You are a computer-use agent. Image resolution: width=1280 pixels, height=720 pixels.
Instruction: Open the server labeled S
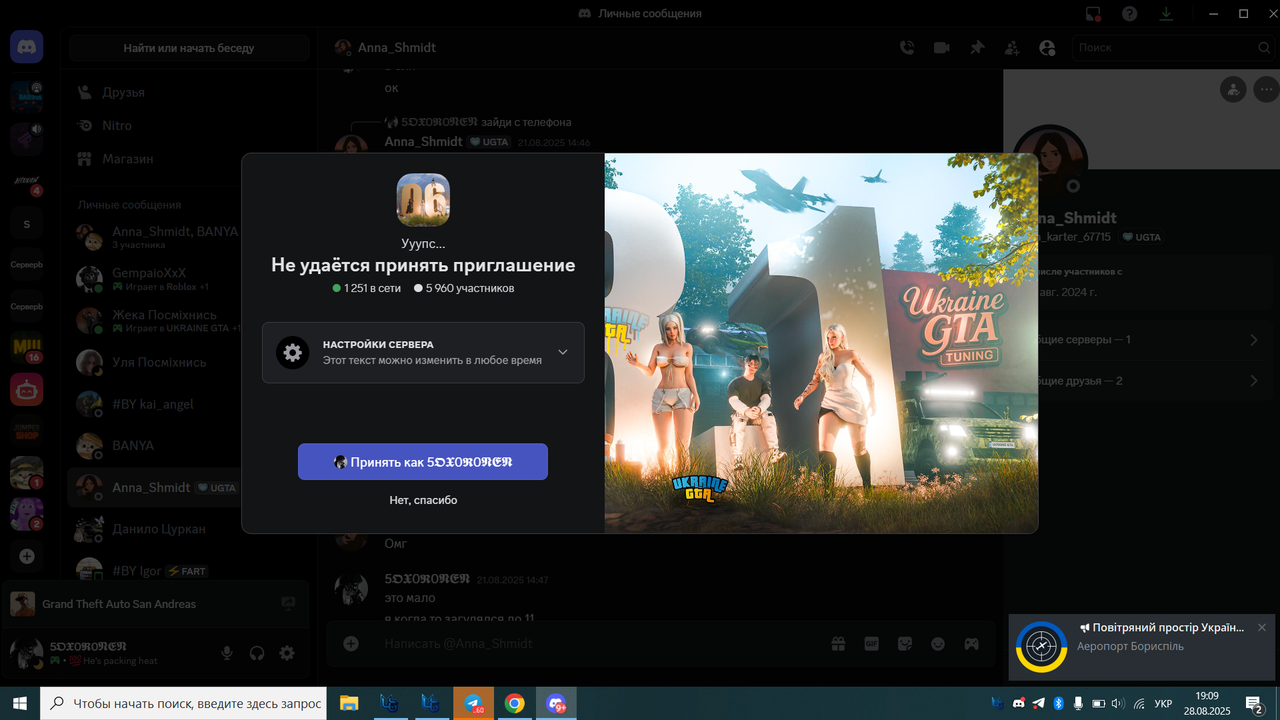coord(26,224)
